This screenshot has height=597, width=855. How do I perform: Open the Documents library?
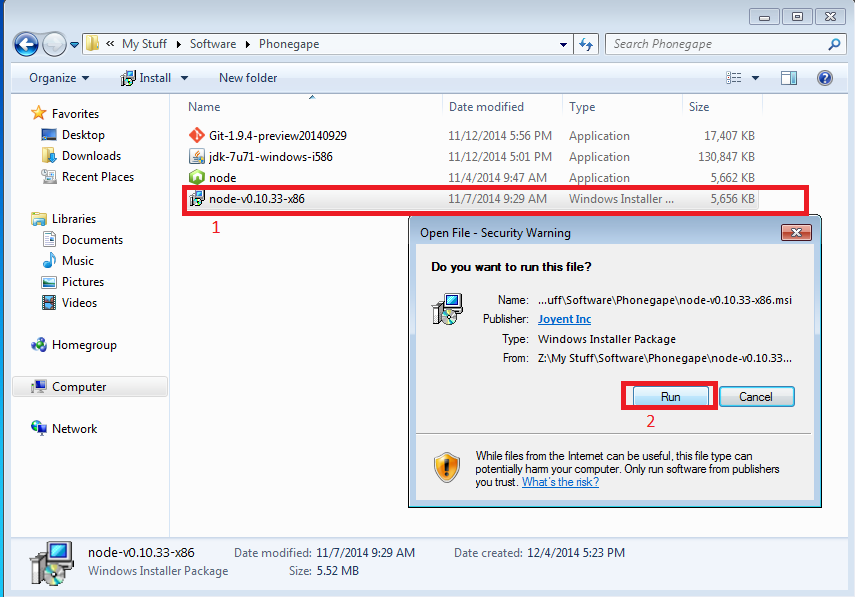92,240
